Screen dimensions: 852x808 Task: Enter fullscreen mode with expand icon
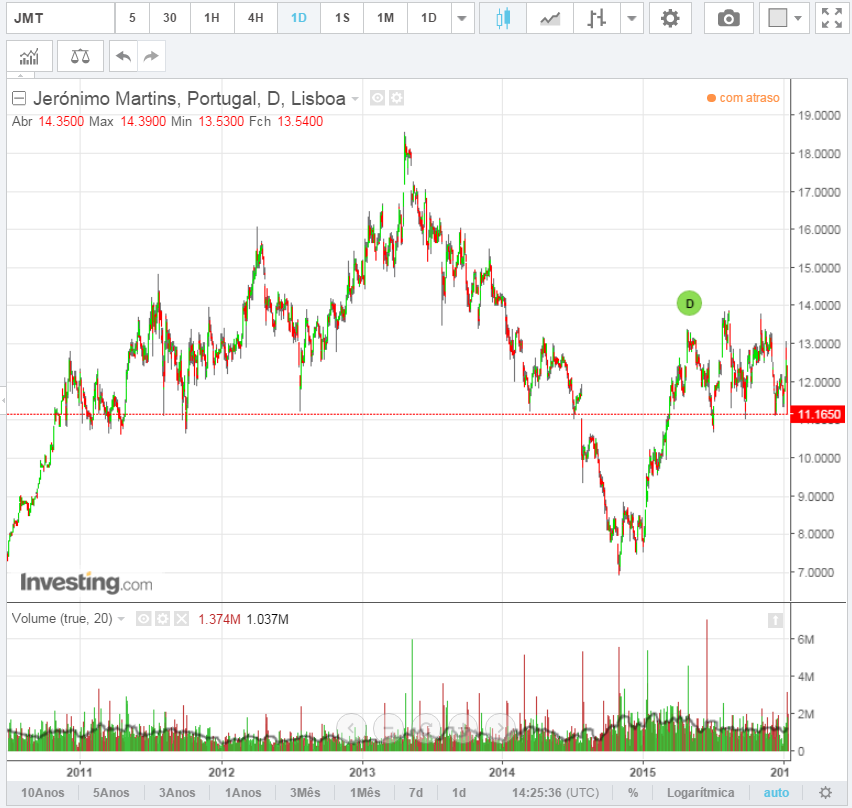coord(831,18)
